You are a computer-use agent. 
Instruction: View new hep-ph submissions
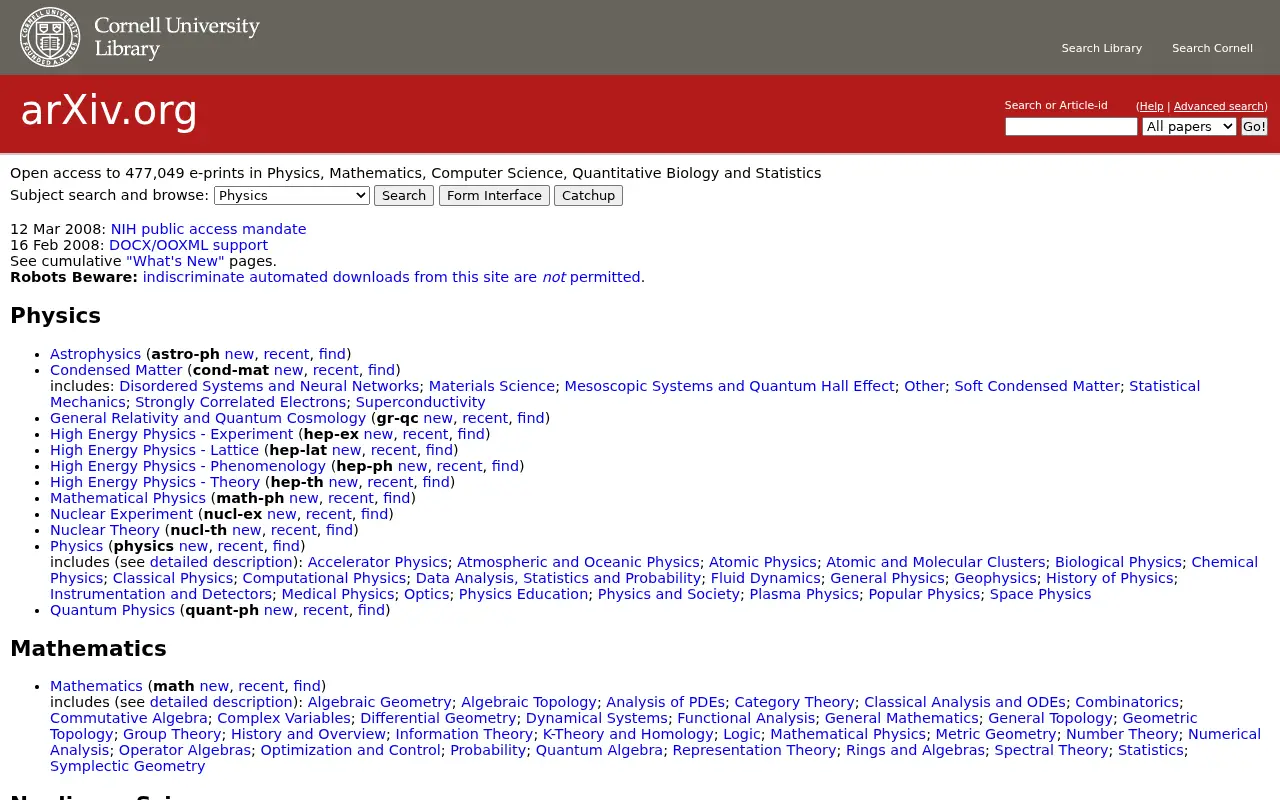click(x=412, y=466)
